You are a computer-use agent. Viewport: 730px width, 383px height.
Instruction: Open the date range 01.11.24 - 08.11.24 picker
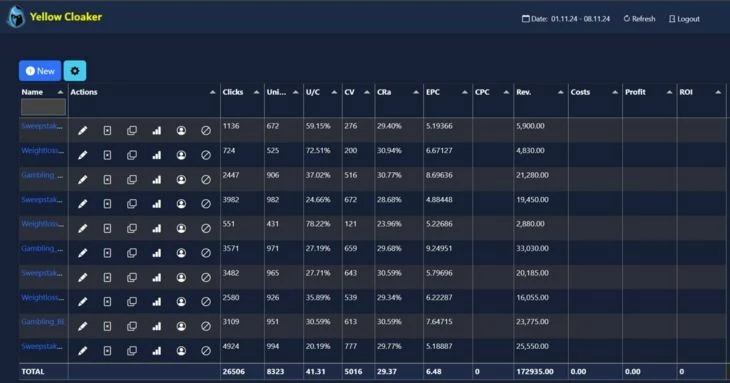coord(566,19)
